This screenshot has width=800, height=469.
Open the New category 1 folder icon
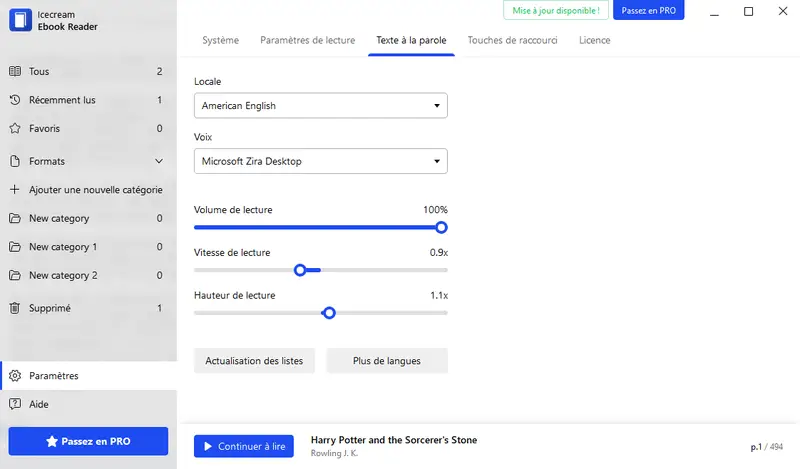tap(15, 247)
